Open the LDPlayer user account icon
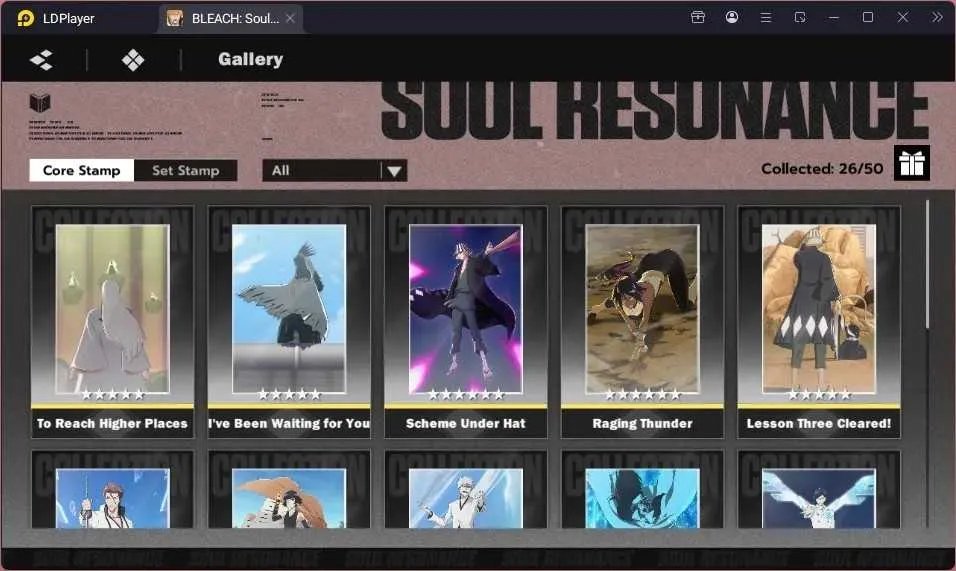This screenshot has width=956, height=571. [x=732, y=18]
